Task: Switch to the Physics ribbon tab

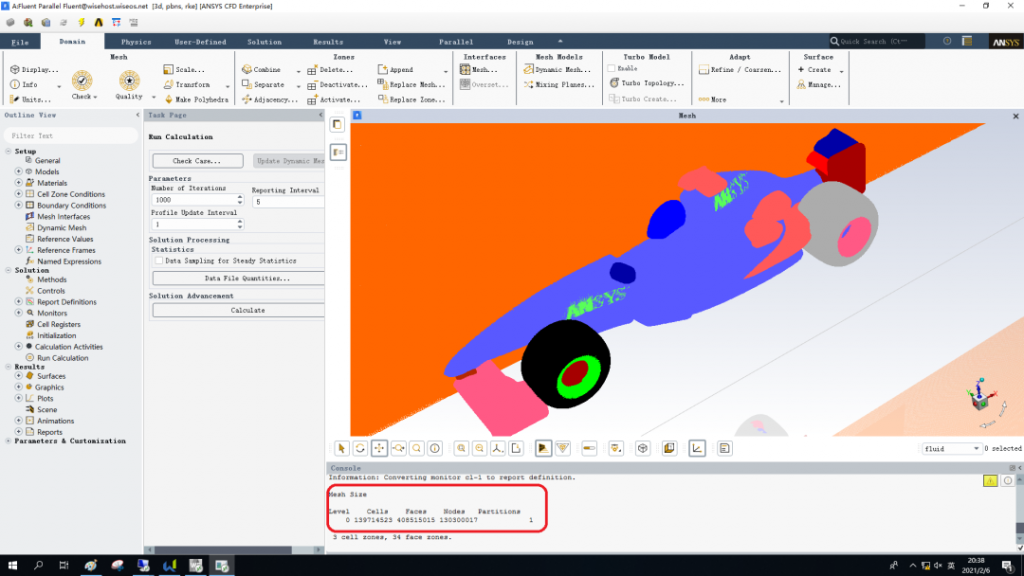Action: tap(136, 42)
